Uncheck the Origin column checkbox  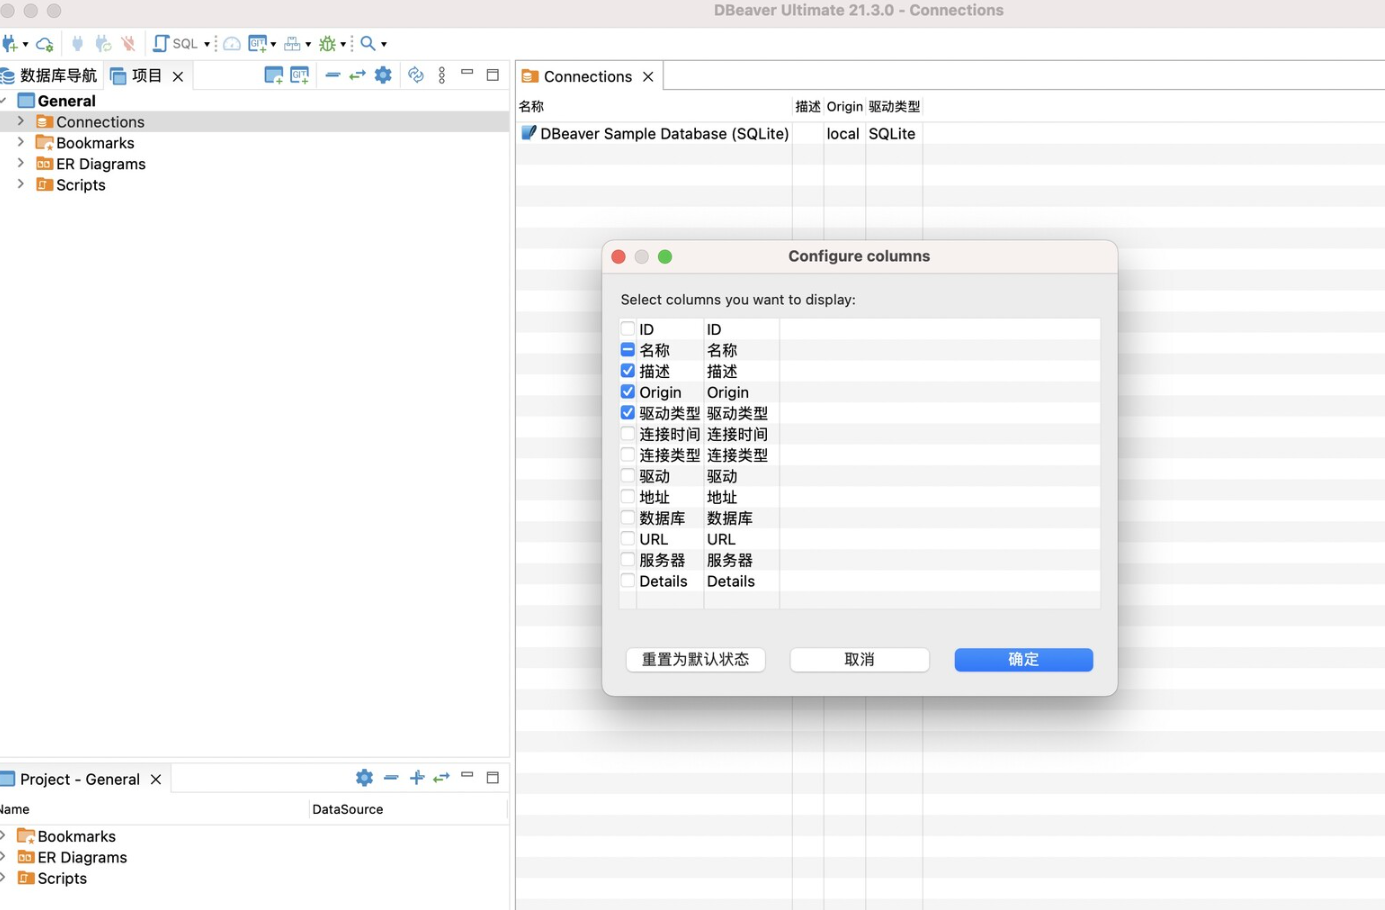coord(628,392)
